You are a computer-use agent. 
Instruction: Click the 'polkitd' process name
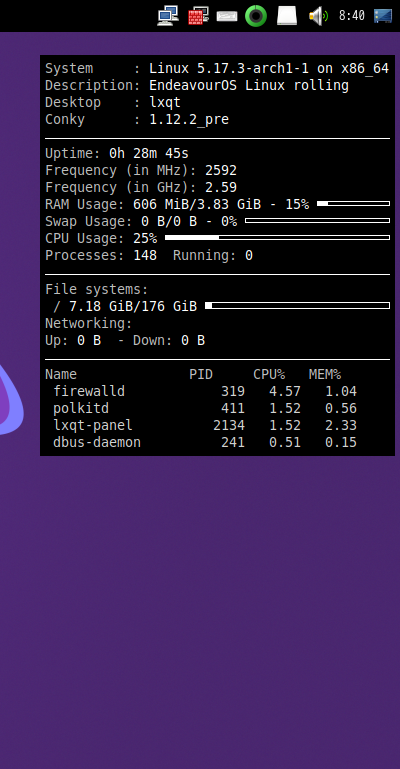(x=81, y=409)
